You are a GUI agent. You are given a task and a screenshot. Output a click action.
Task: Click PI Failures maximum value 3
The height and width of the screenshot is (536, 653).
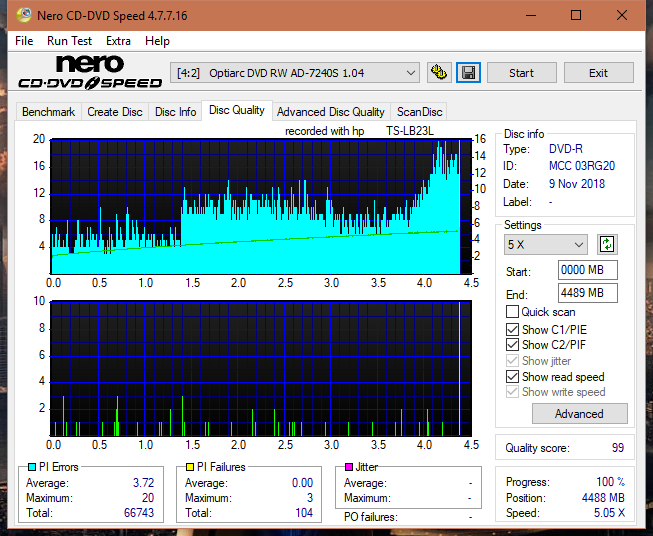(310, 498)
